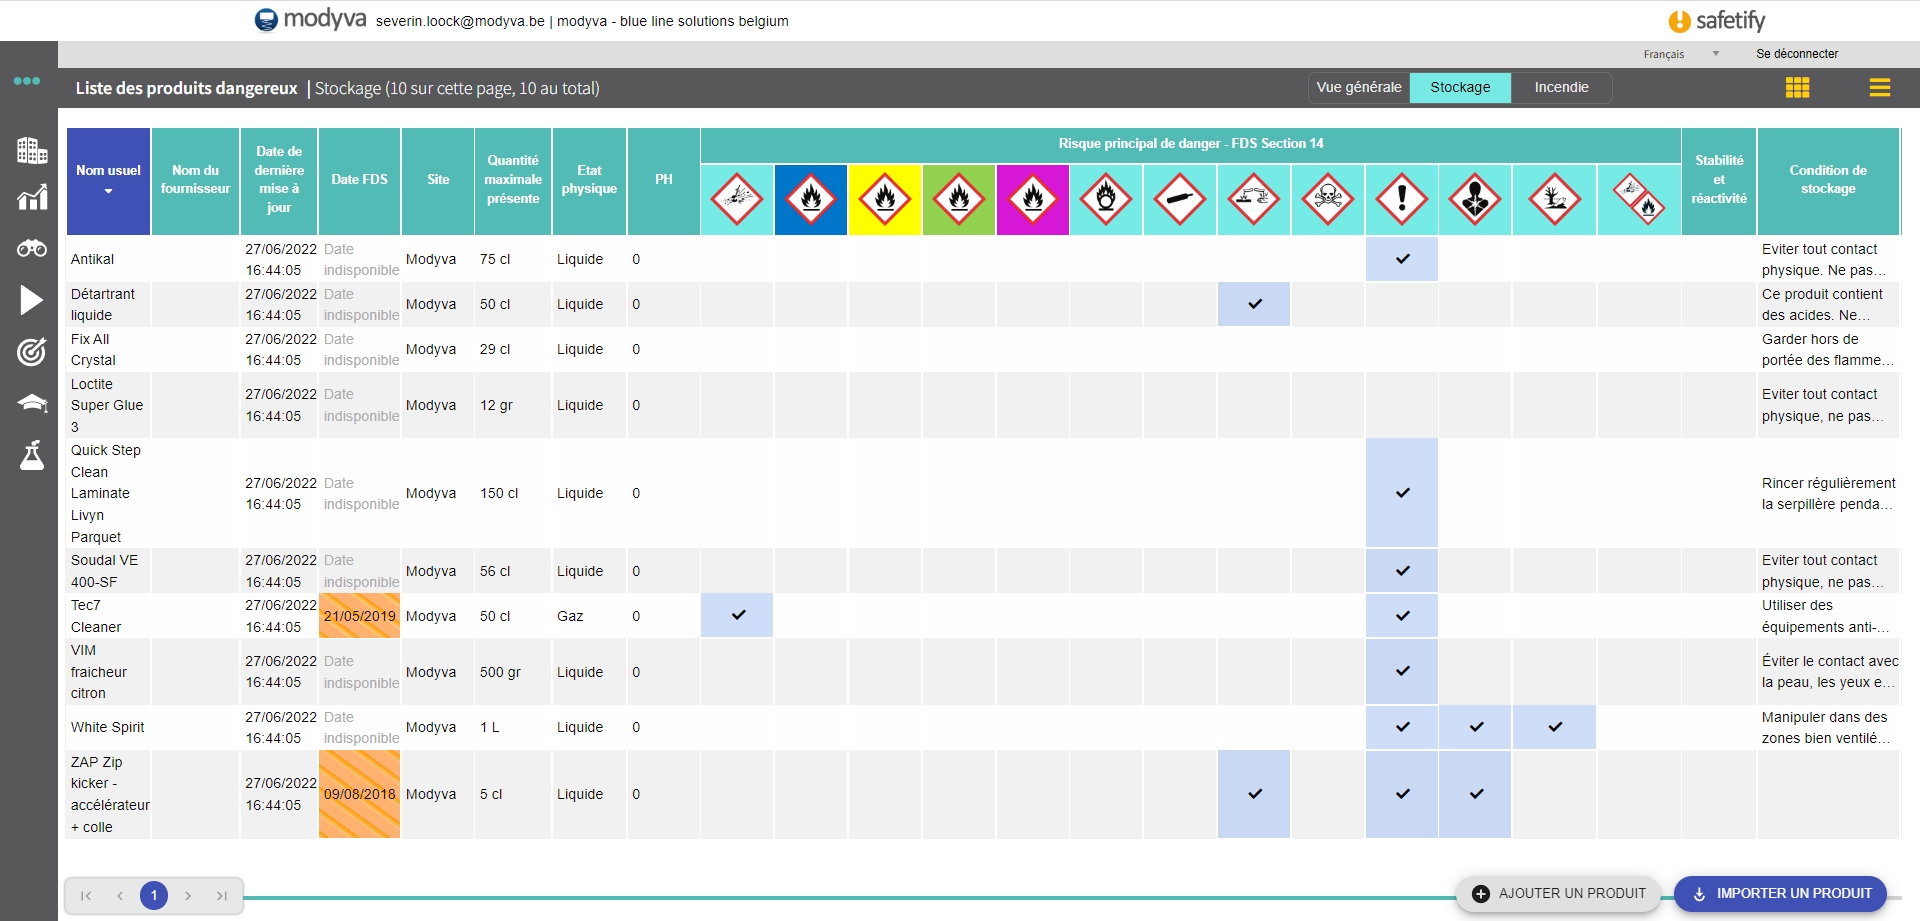Click the modyva logo
The image size is (1920, 921).
310,19
